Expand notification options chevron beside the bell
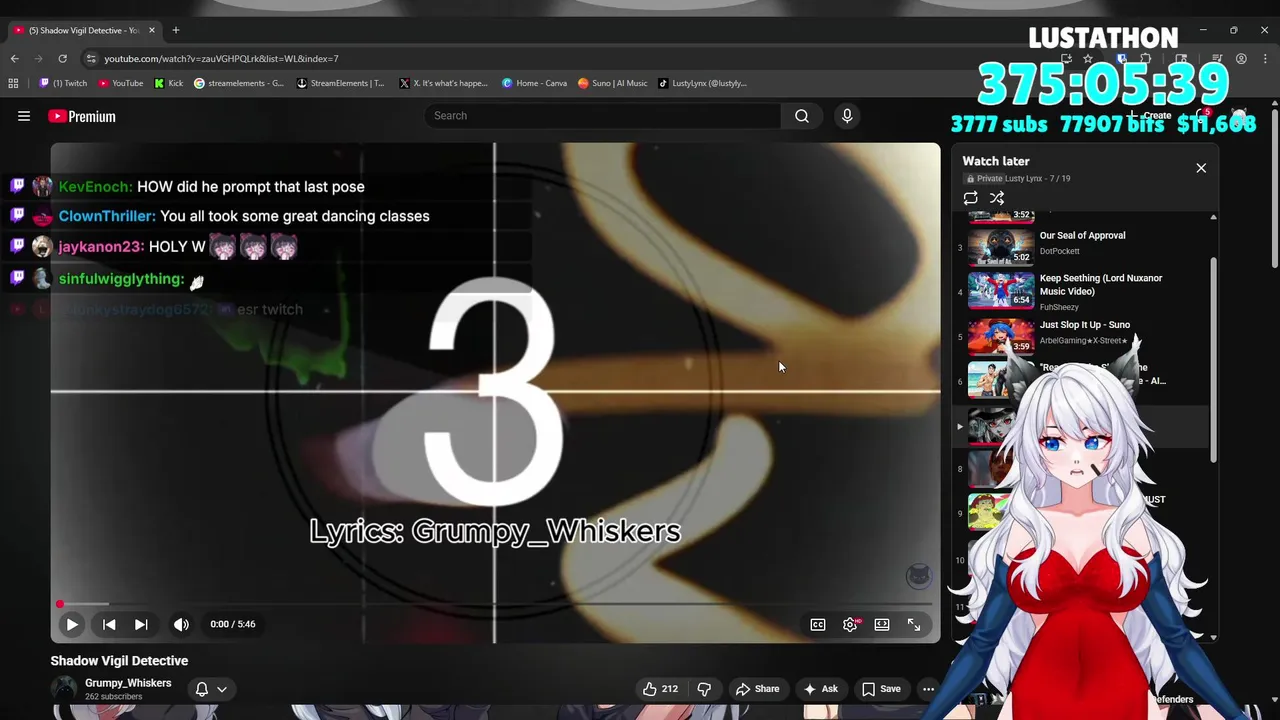 click(x=222, y=689)
